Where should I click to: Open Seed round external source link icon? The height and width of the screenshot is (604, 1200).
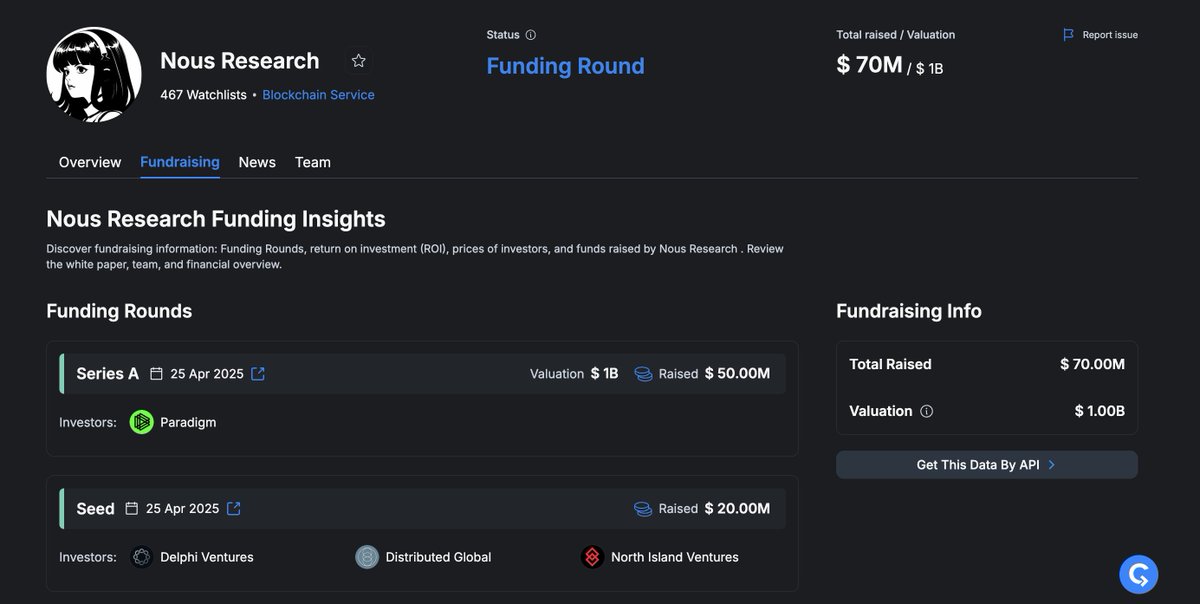[234, 509]
